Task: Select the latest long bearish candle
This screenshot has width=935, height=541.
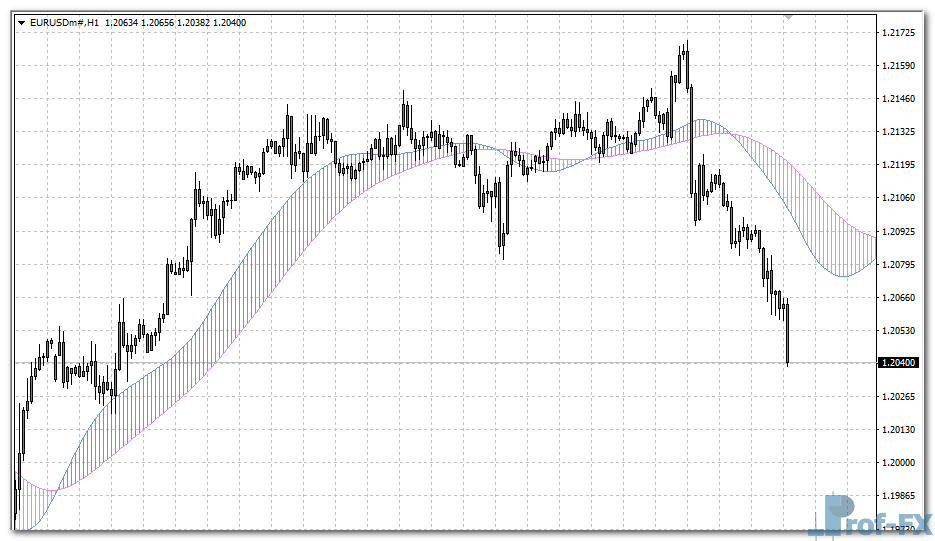Action: click(788, 333)
